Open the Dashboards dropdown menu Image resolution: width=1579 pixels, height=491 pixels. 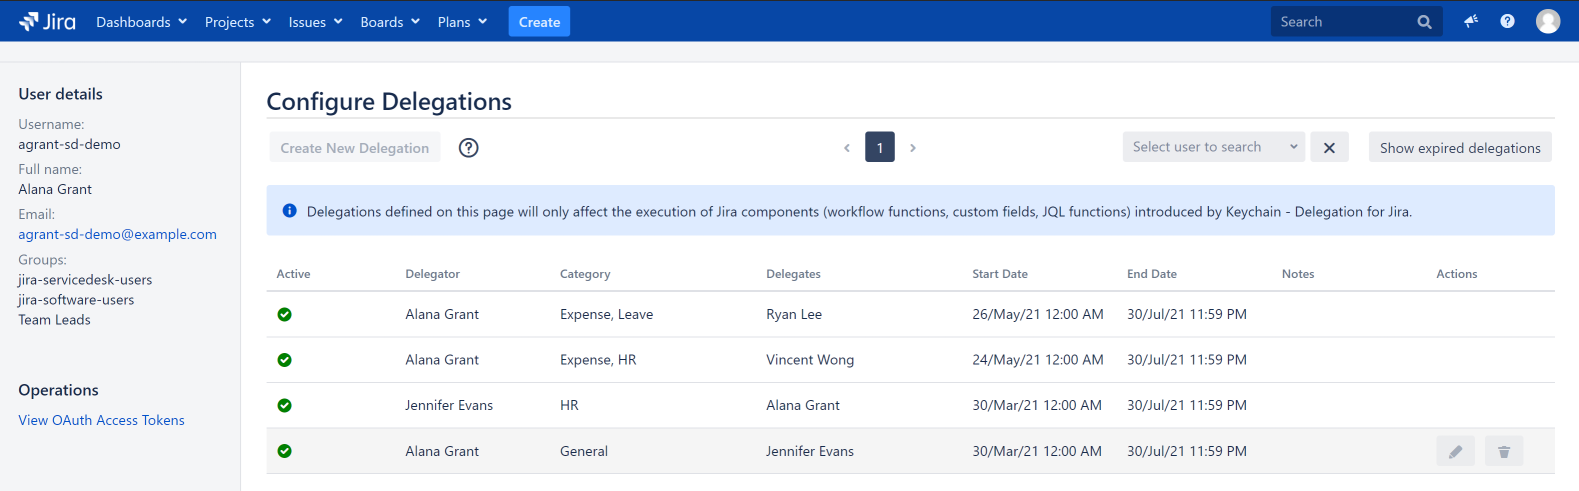pos(141,22)
